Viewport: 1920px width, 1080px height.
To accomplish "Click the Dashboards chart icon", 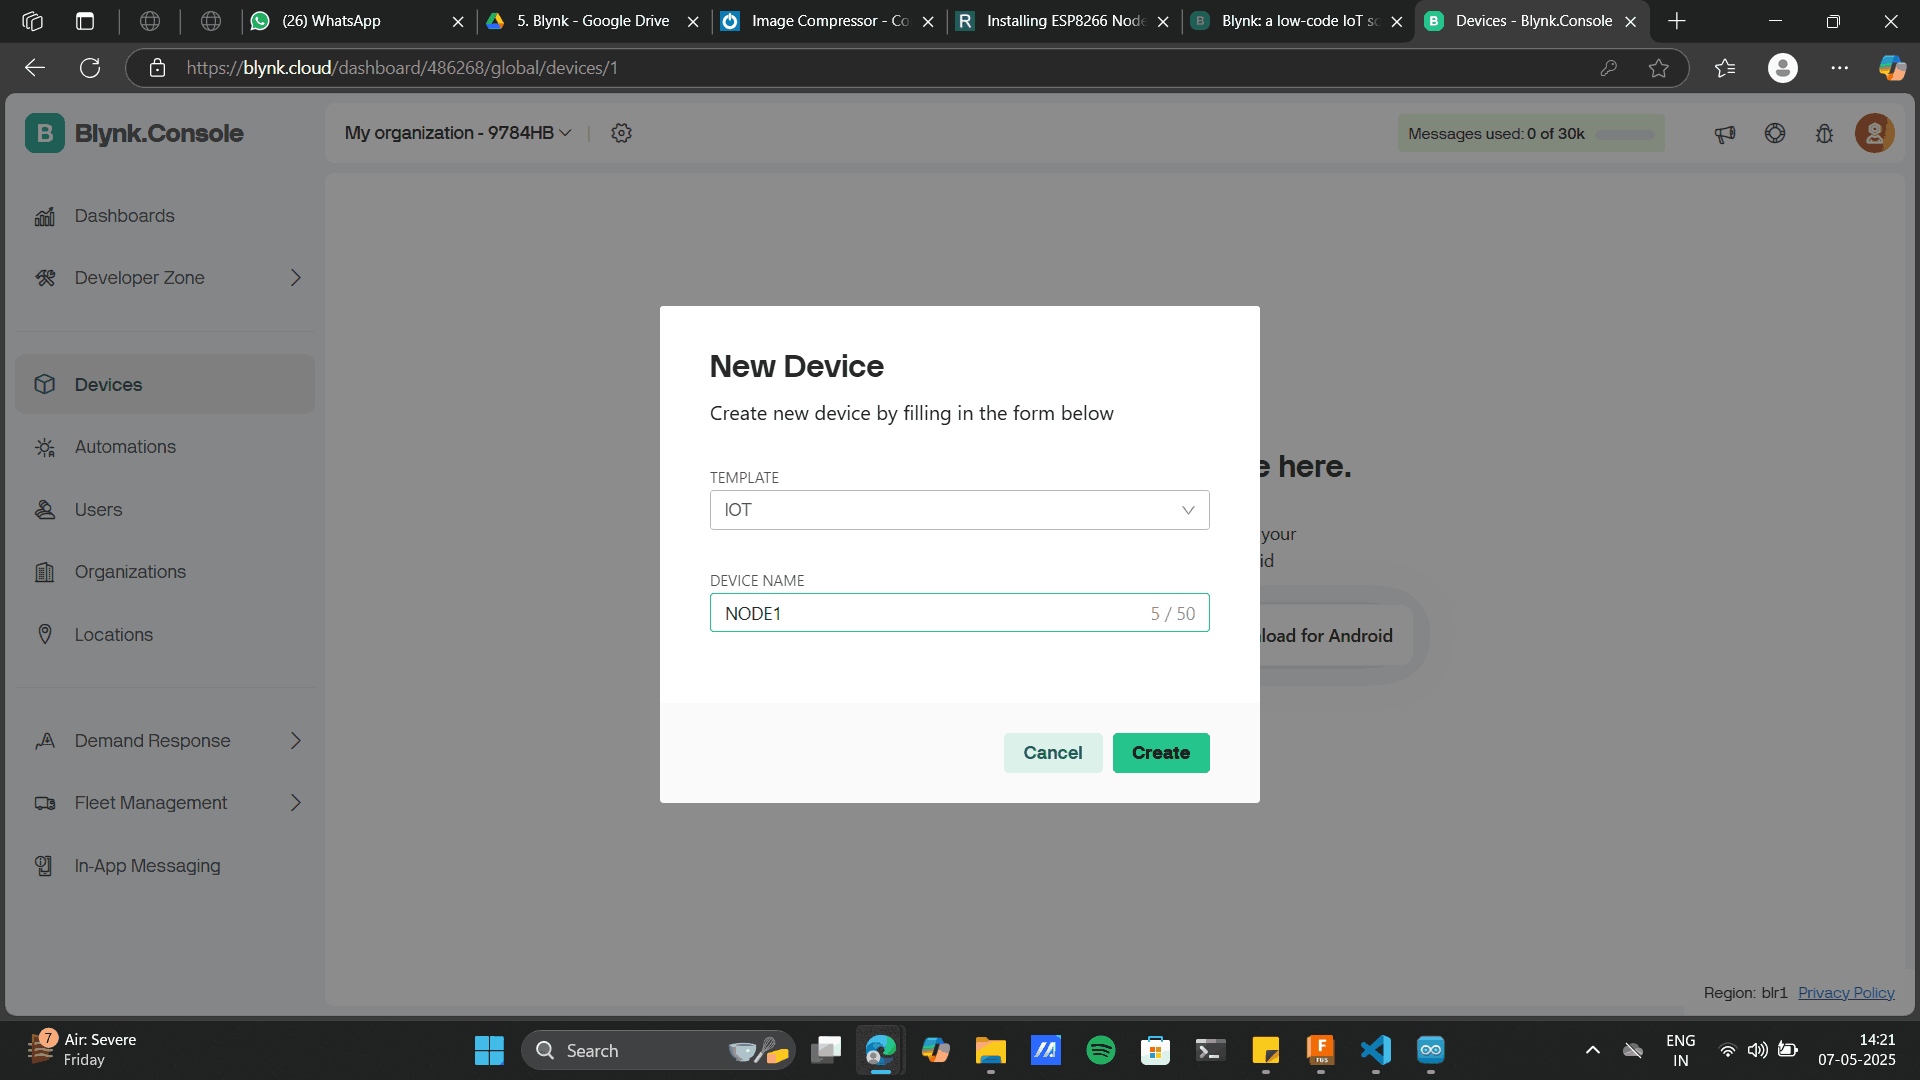I will click(45, 216).
